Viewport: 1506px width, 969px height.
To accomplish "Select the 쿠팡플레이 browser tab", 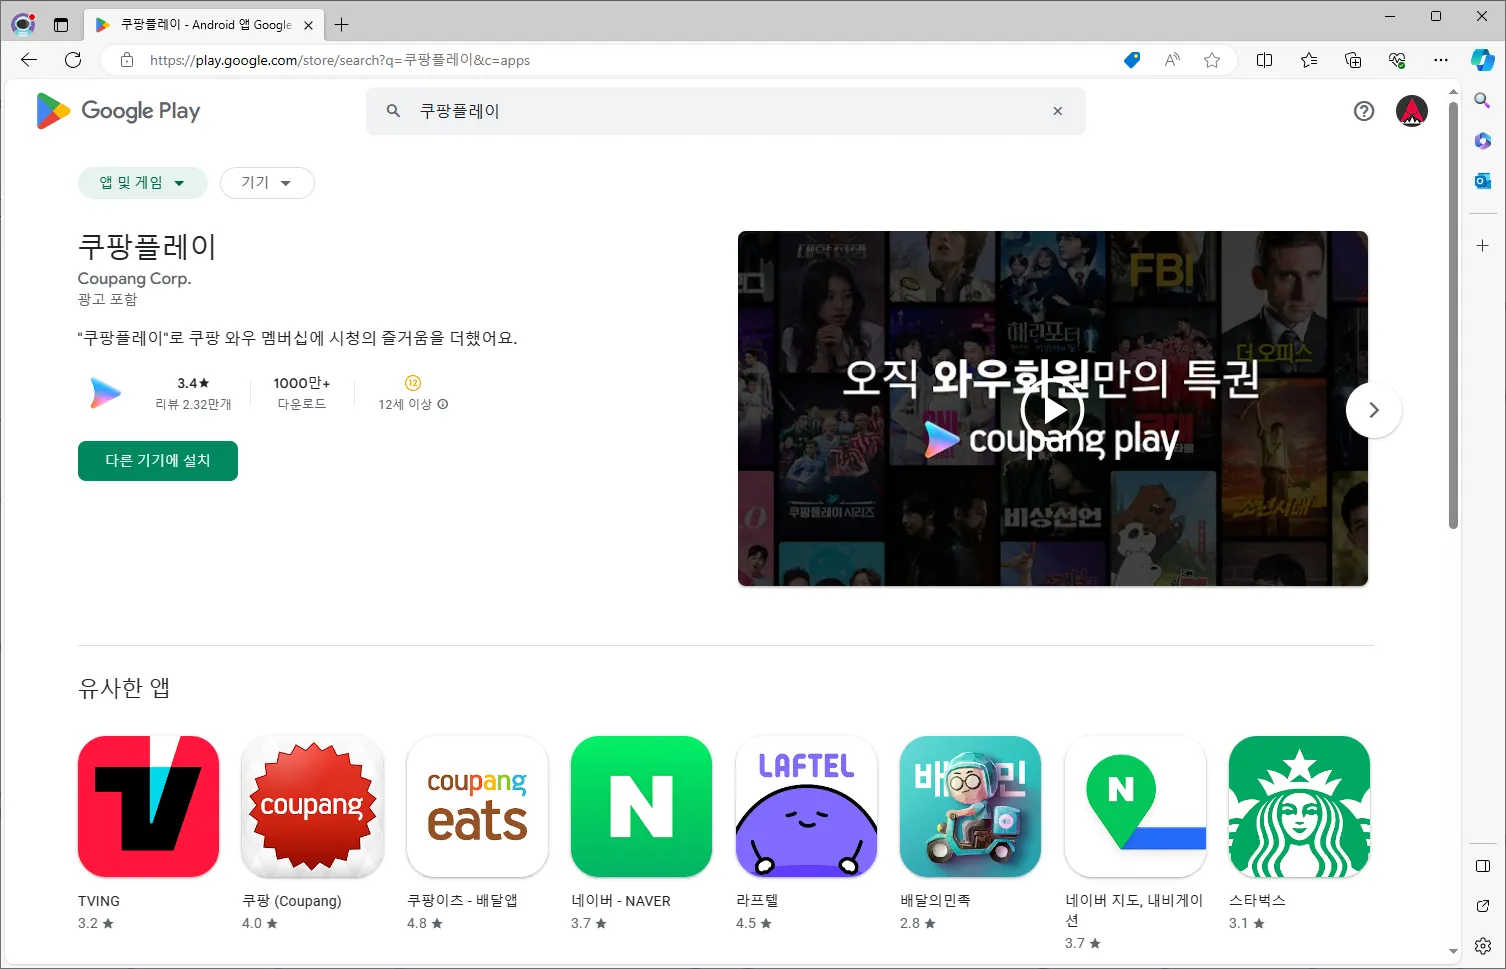I will coord(204,25).
